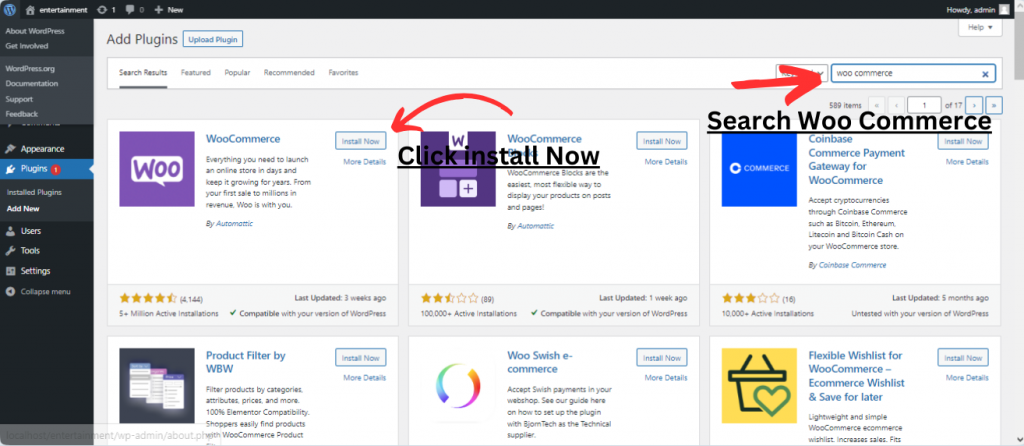Go to Installed Plugins submenu

click(34, 193)
